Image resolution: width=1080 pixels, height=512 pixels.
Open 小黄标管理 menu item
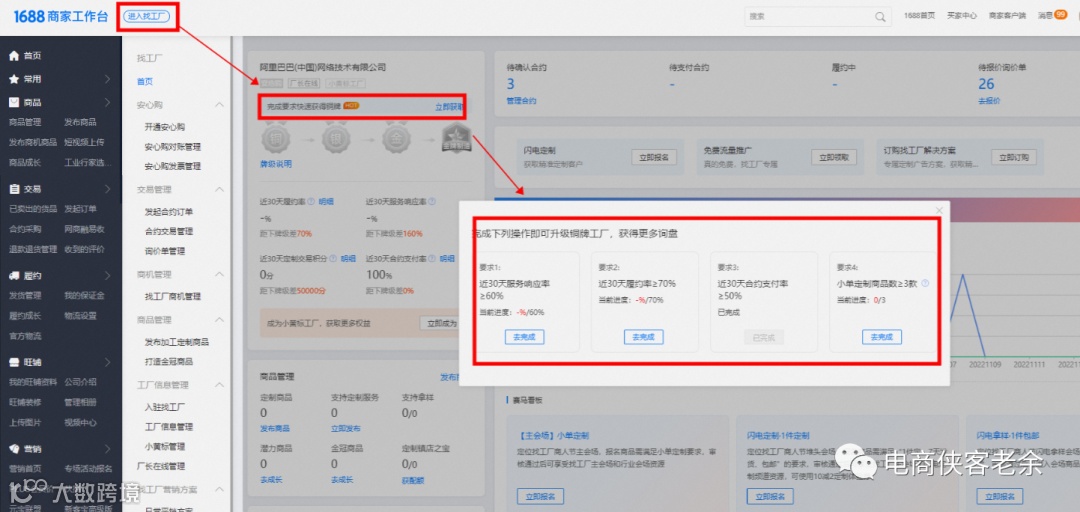[x=165, y=447]
